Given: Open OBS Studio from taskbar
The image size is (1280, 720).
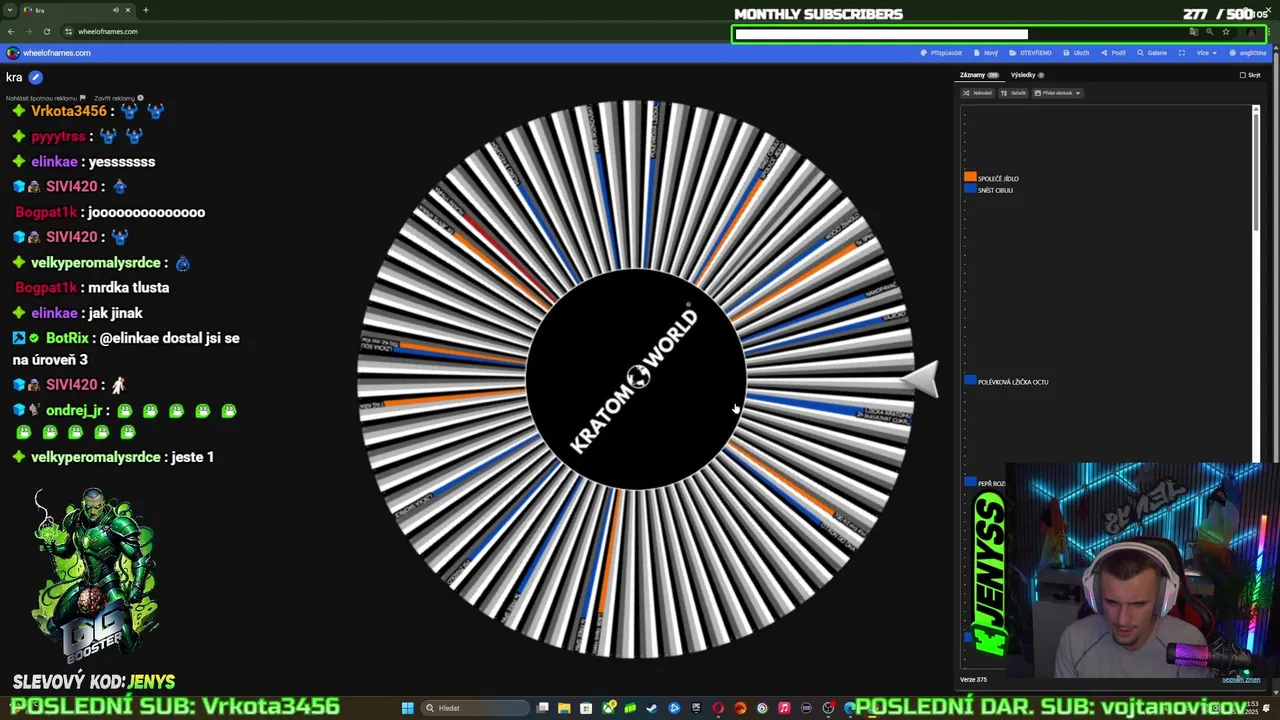Looking at the screenshot, I should [x=827, y=708].
